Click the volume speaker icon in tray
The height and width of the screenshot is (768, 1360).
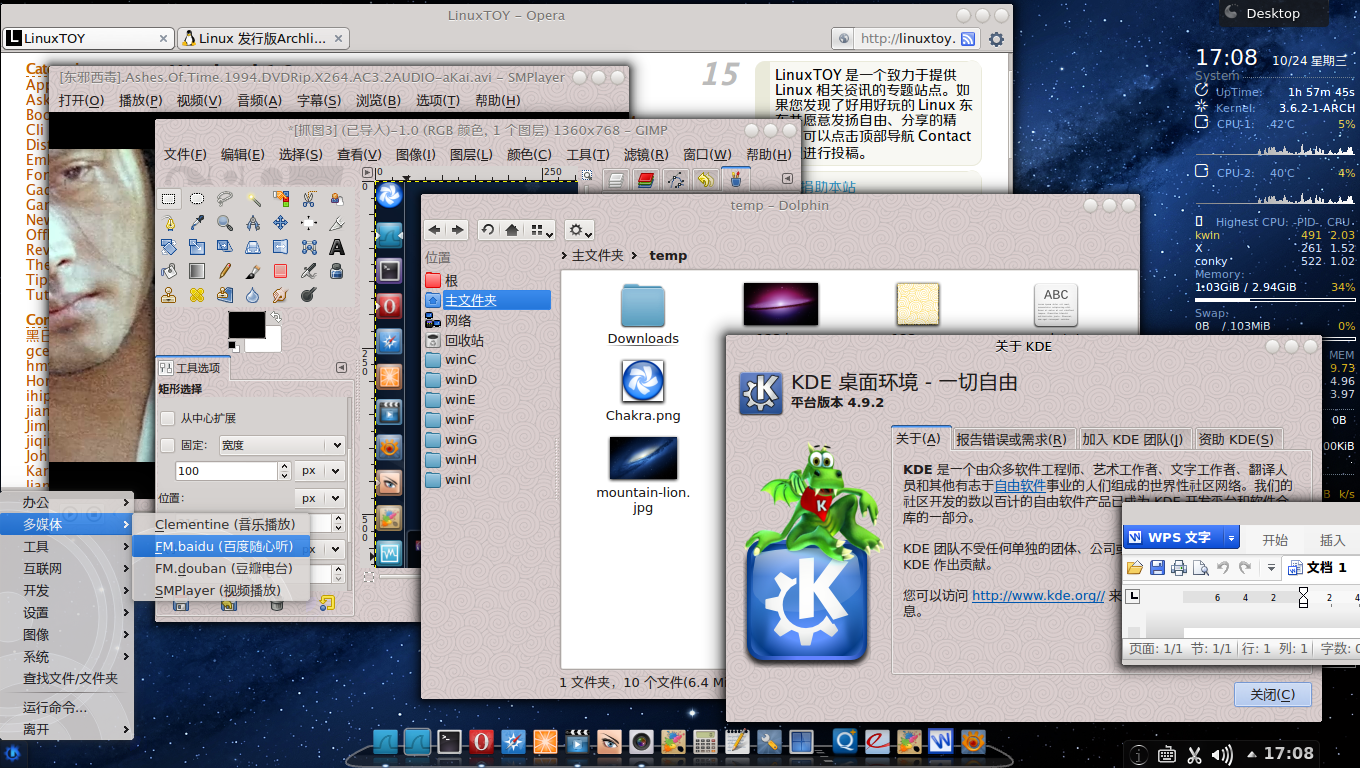1221,754
